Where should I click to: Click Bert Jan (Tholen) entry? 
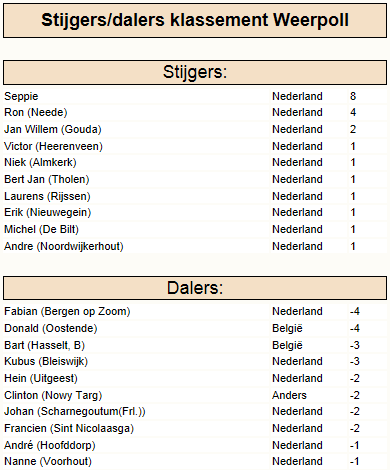click(x=47, y=179)
